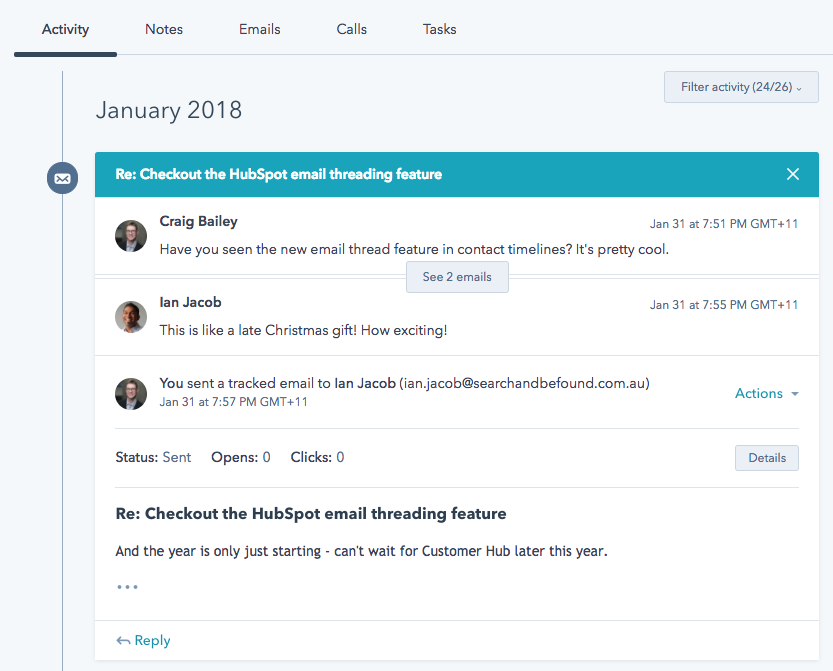The height and width of the screenshot is (671, 833).
Task: Click the reply arrow icon
Action: pos(123,641)
